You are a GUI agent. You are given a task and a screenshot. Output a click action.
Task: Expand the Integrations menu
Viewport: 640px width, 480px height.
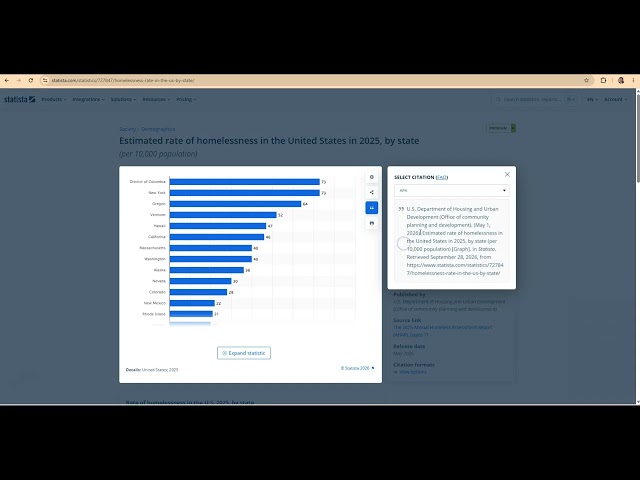click(x=89, y=99)
